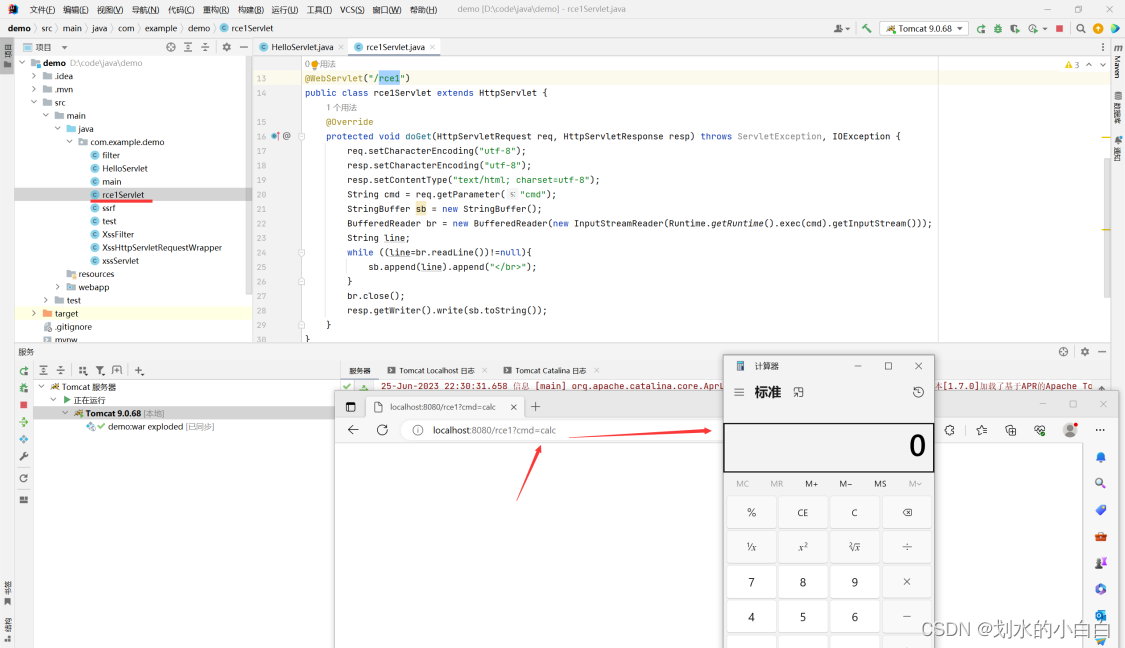The image size is (1125, 648).
Task: Locate the open file in the project tree
Action: tap(171, 47)
